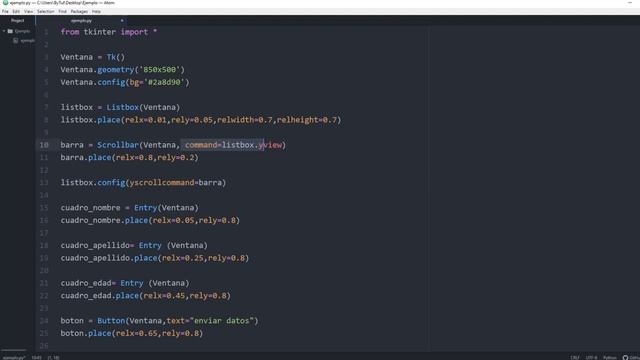Click the '#2a8d90' color string
This screenshot has height=360, width=640.
pyautogui.click(x=164, y=82)
